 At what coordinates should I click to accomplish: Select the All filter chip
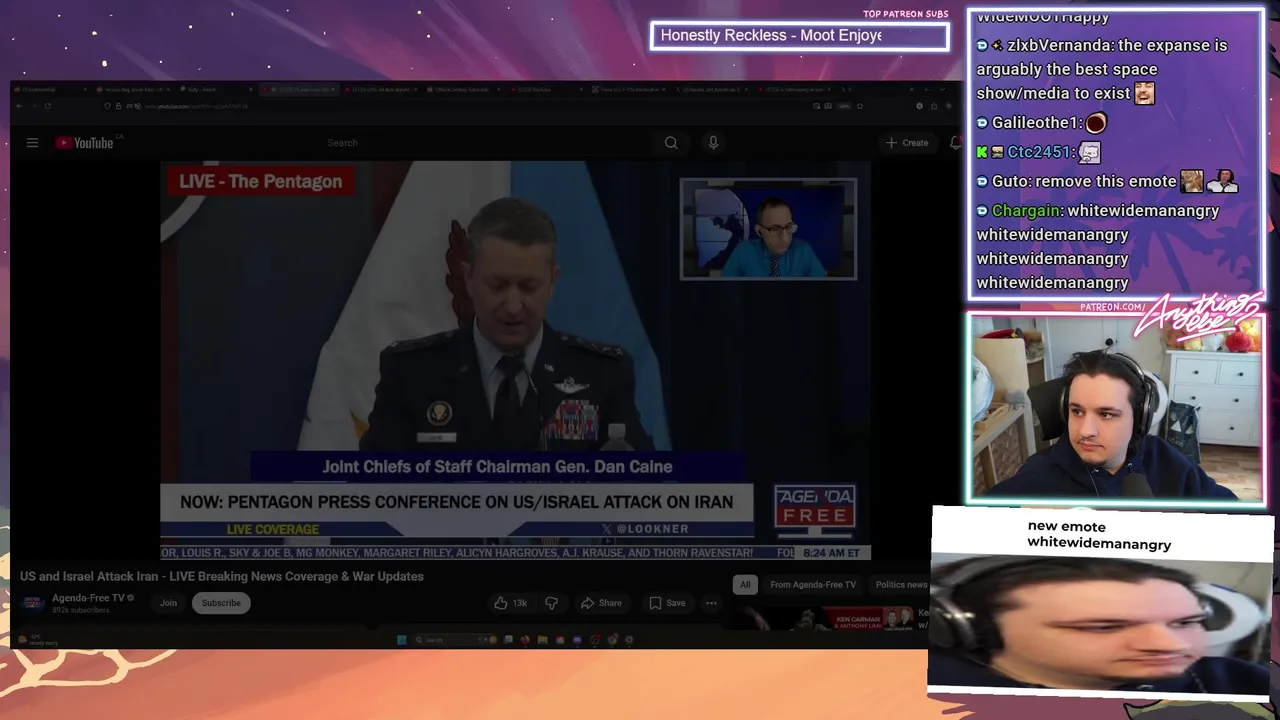pos(745,585)
